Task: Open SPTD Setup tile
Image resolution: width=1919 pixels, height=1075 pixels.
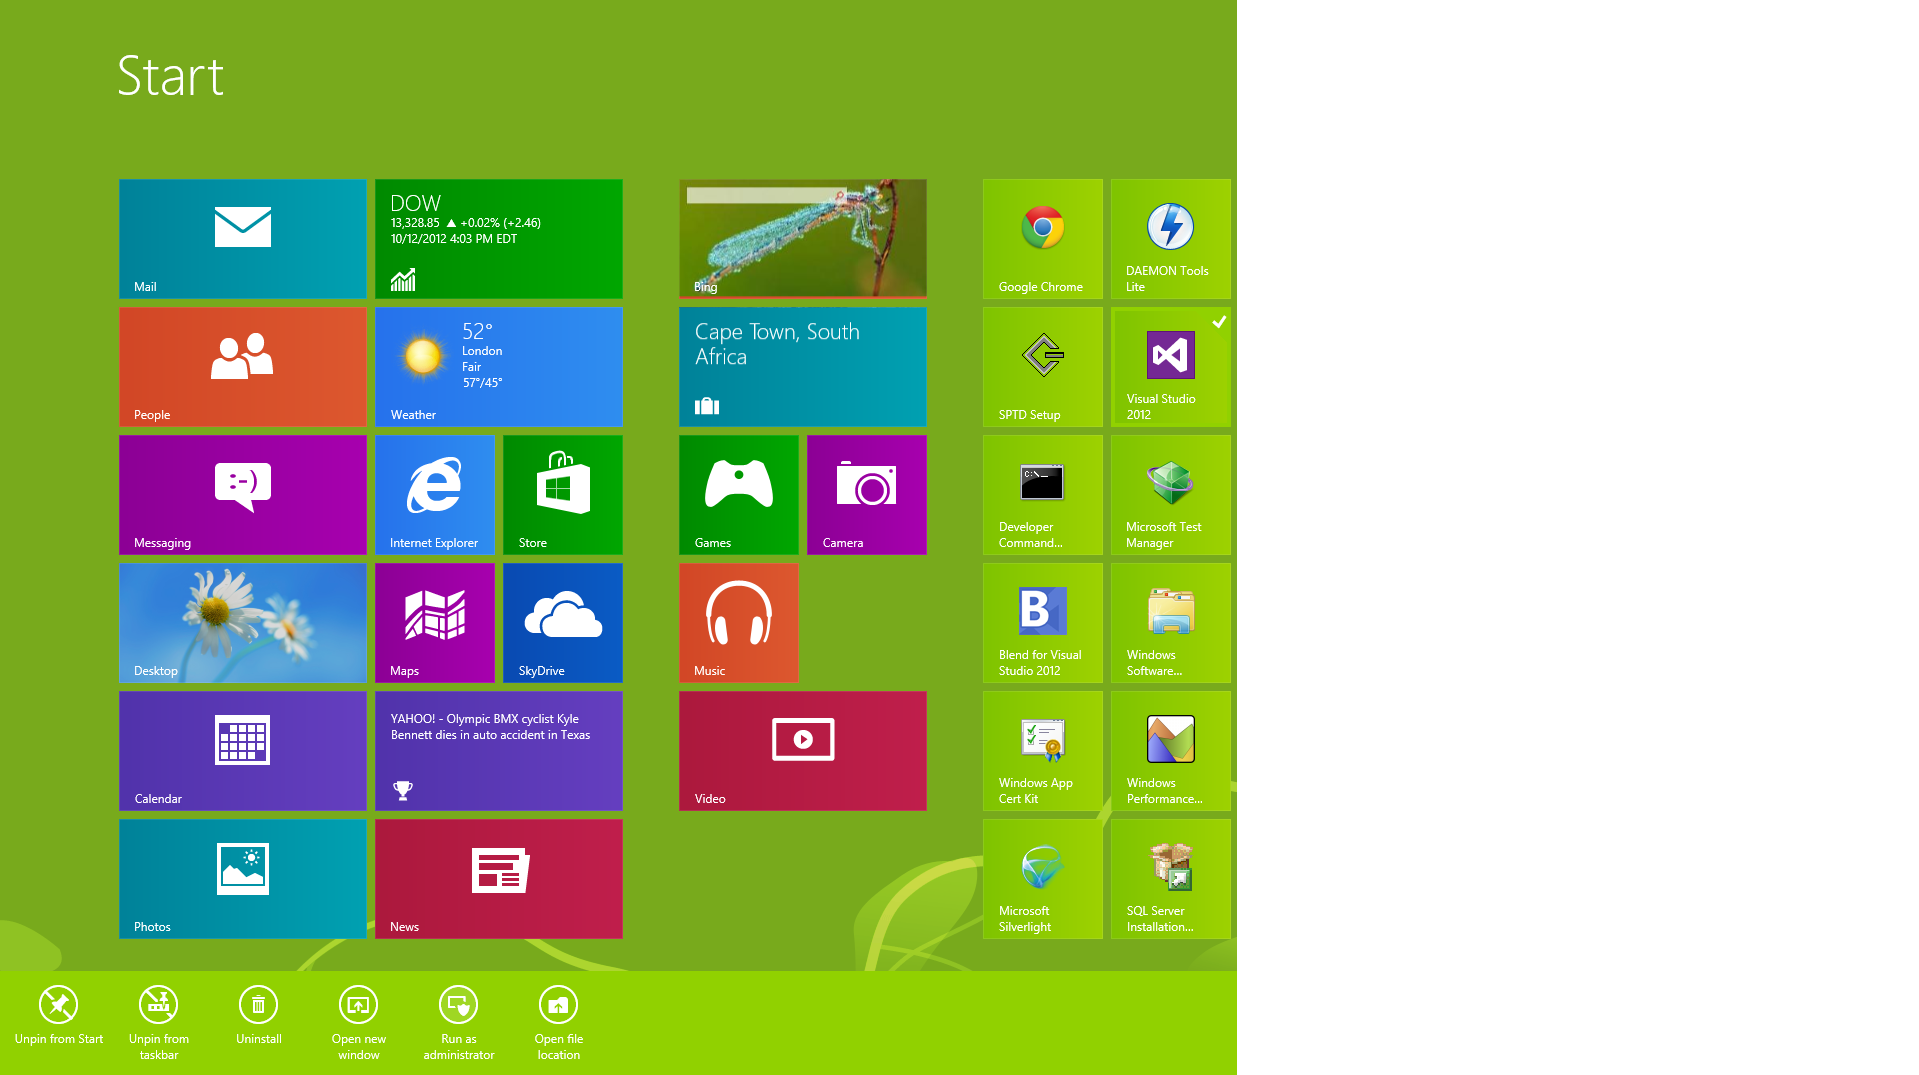Action: [1043, 367]
